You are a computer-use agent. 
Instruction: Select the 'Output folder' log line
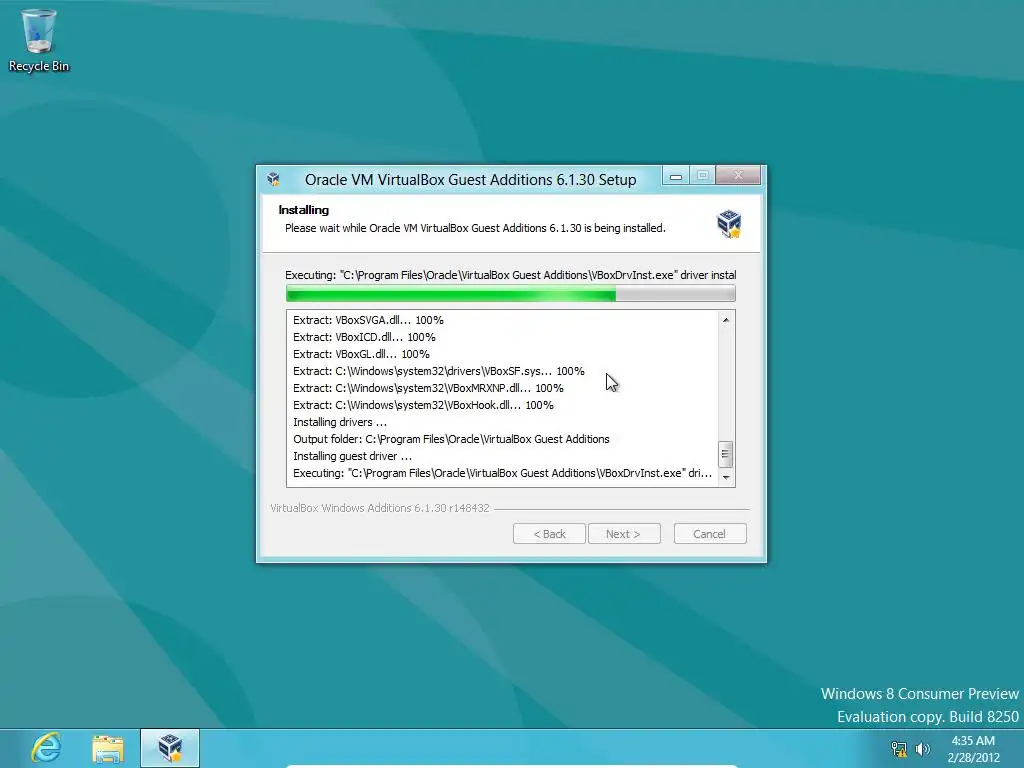pos(451,439)
